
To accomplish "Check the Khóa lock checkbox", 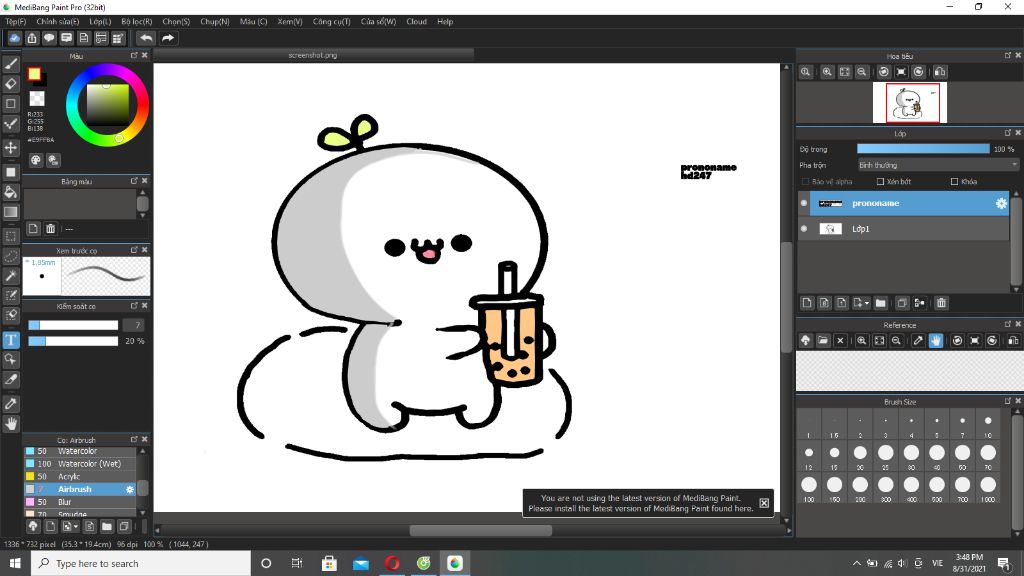I will click(x=955, y=182).
